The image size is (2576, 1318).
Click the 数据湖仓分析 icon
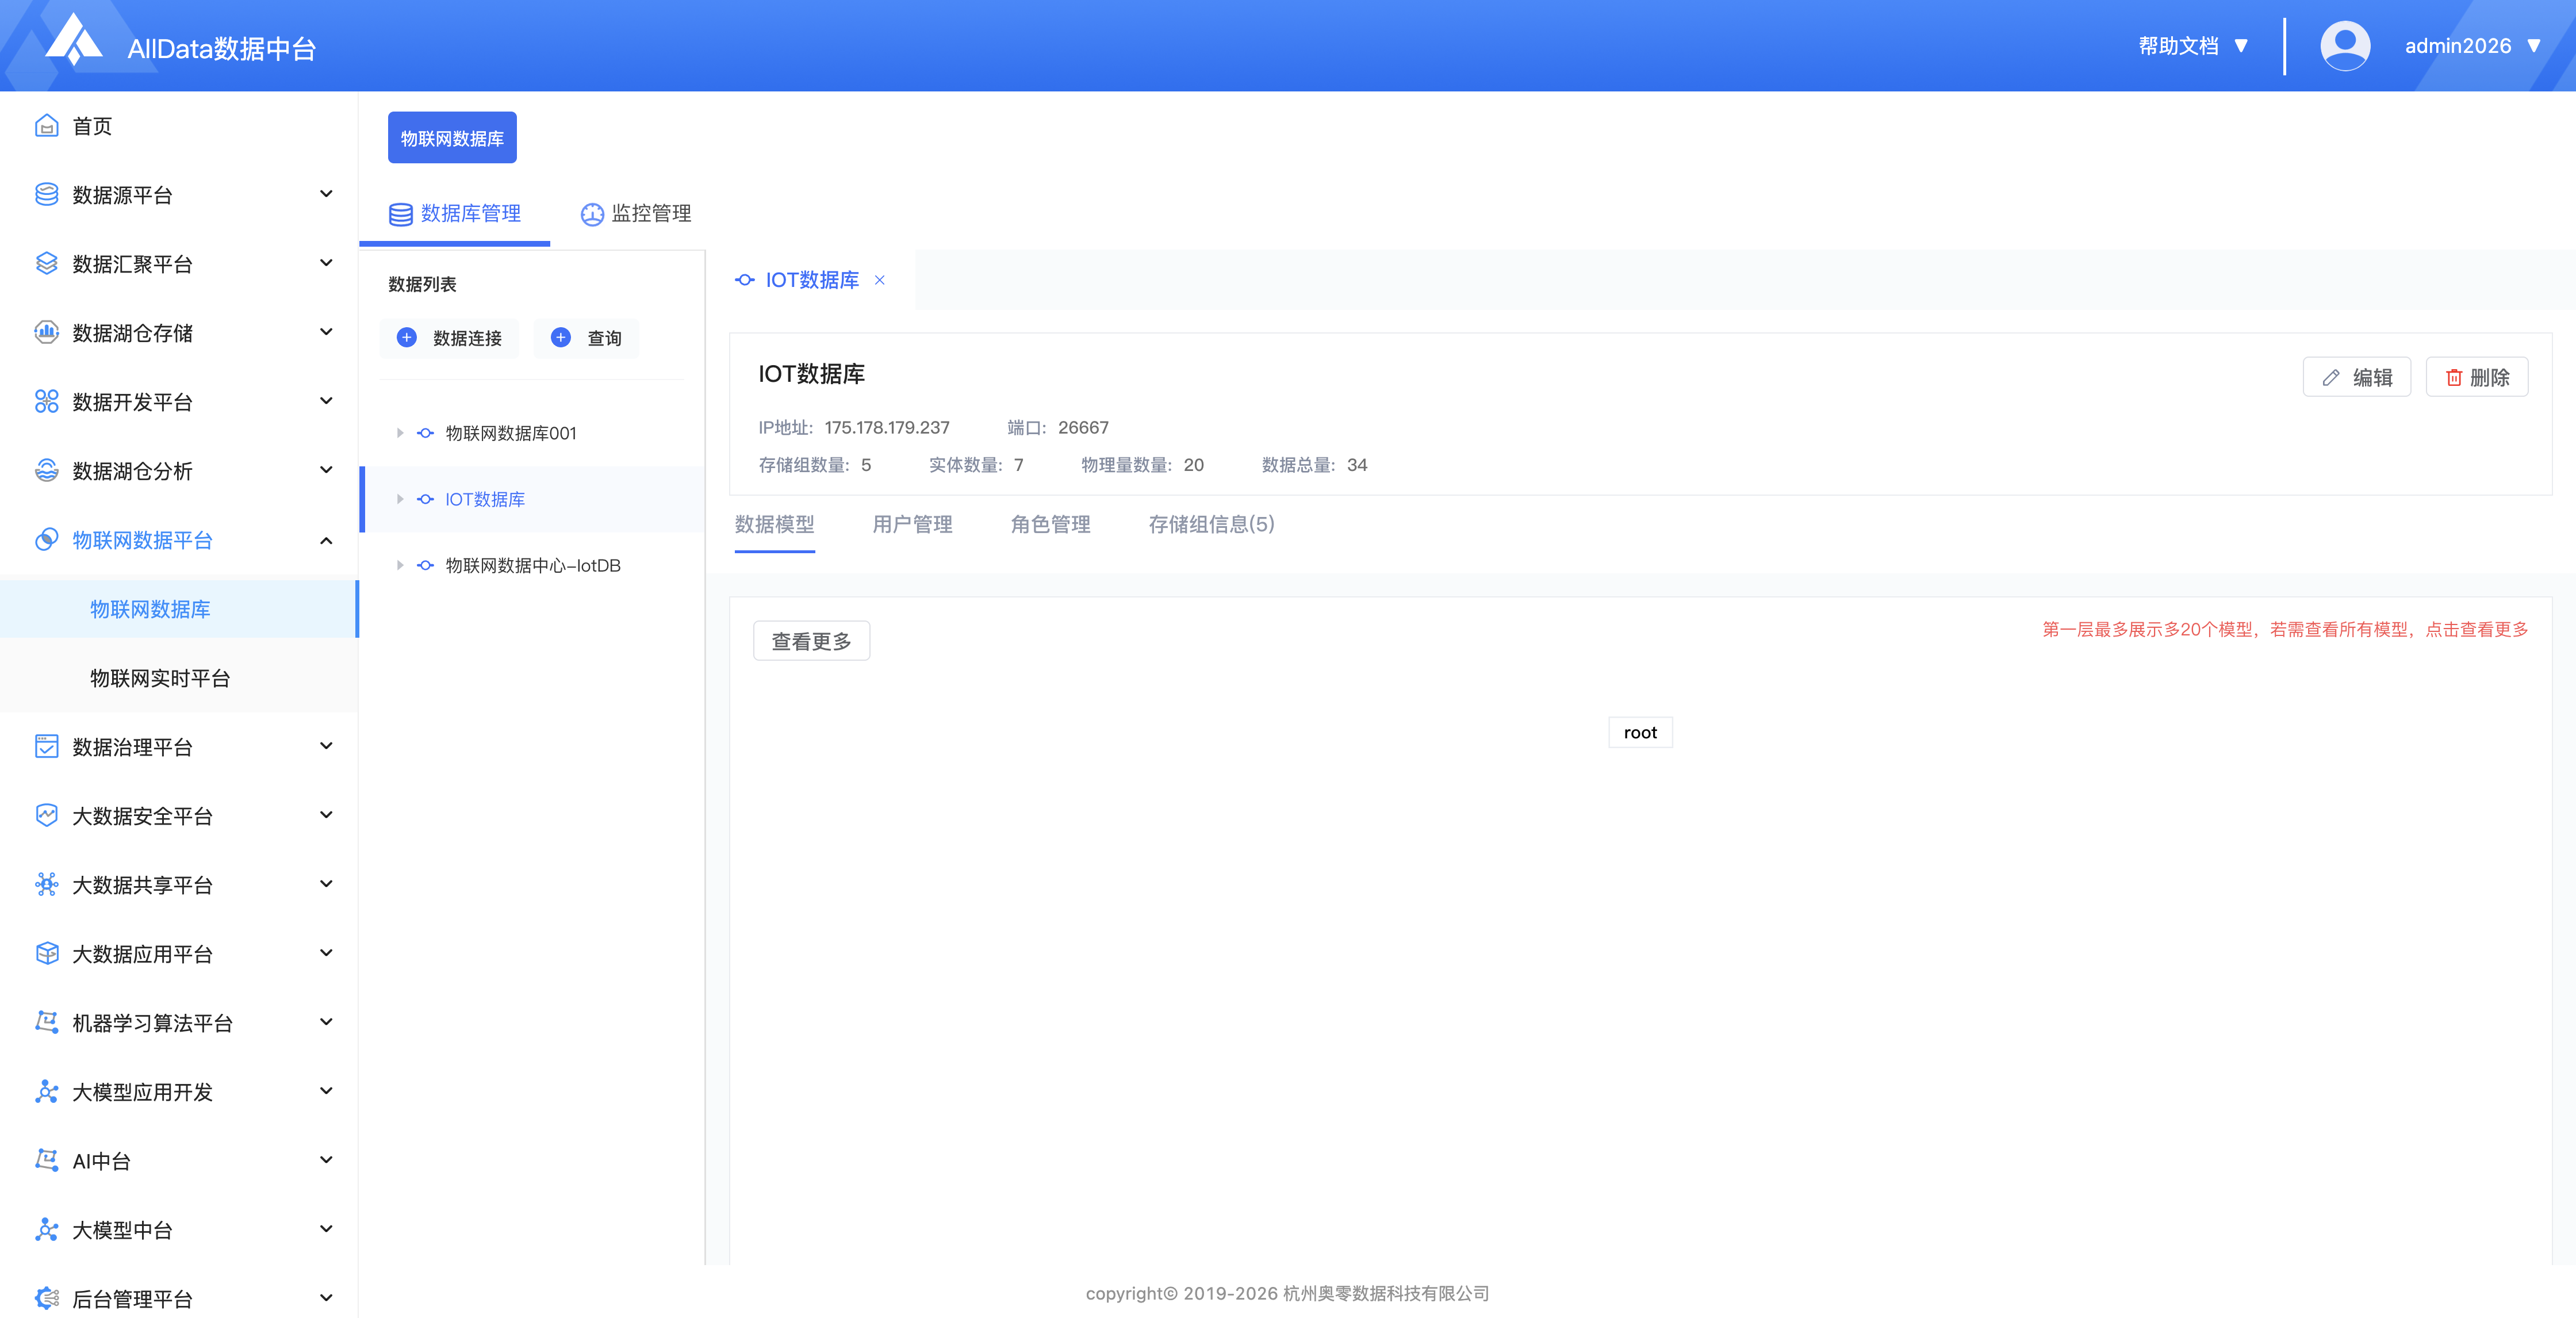[47, 470]
